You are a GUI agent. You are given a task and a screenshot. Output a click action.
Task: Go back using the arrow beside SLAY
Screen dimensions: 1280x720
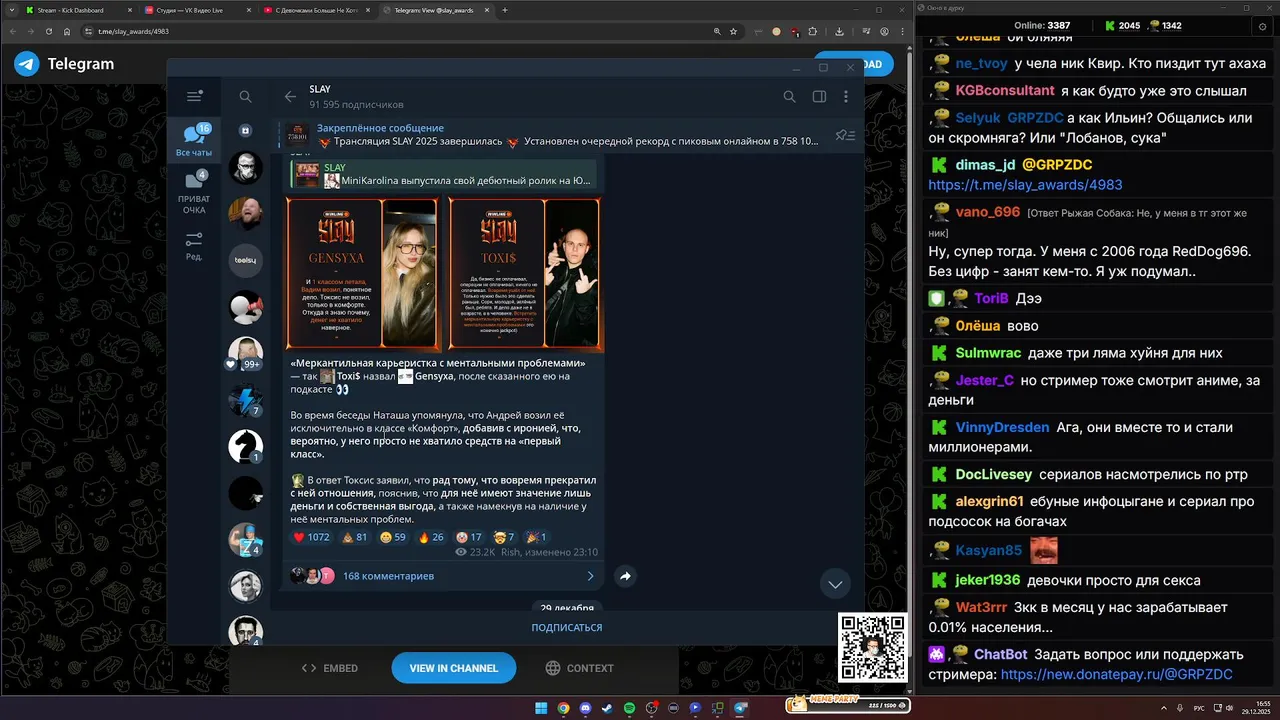290,96
